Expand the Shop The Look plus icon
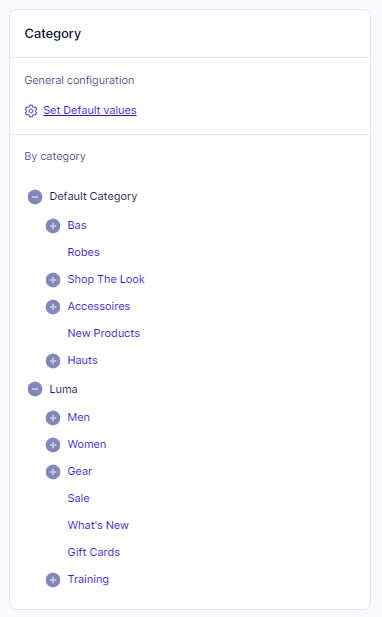The height and width of the screenshot is (617, 382). click(x=53, y=280)
